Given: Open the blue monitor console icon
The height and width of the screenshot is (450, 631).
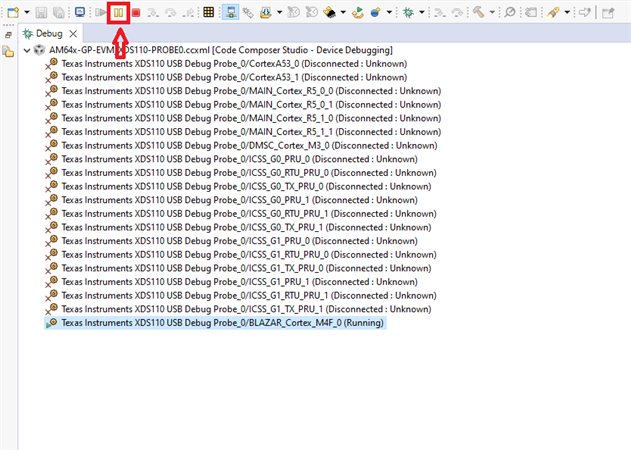Looking at the screenshot, I should click(80, 12).
